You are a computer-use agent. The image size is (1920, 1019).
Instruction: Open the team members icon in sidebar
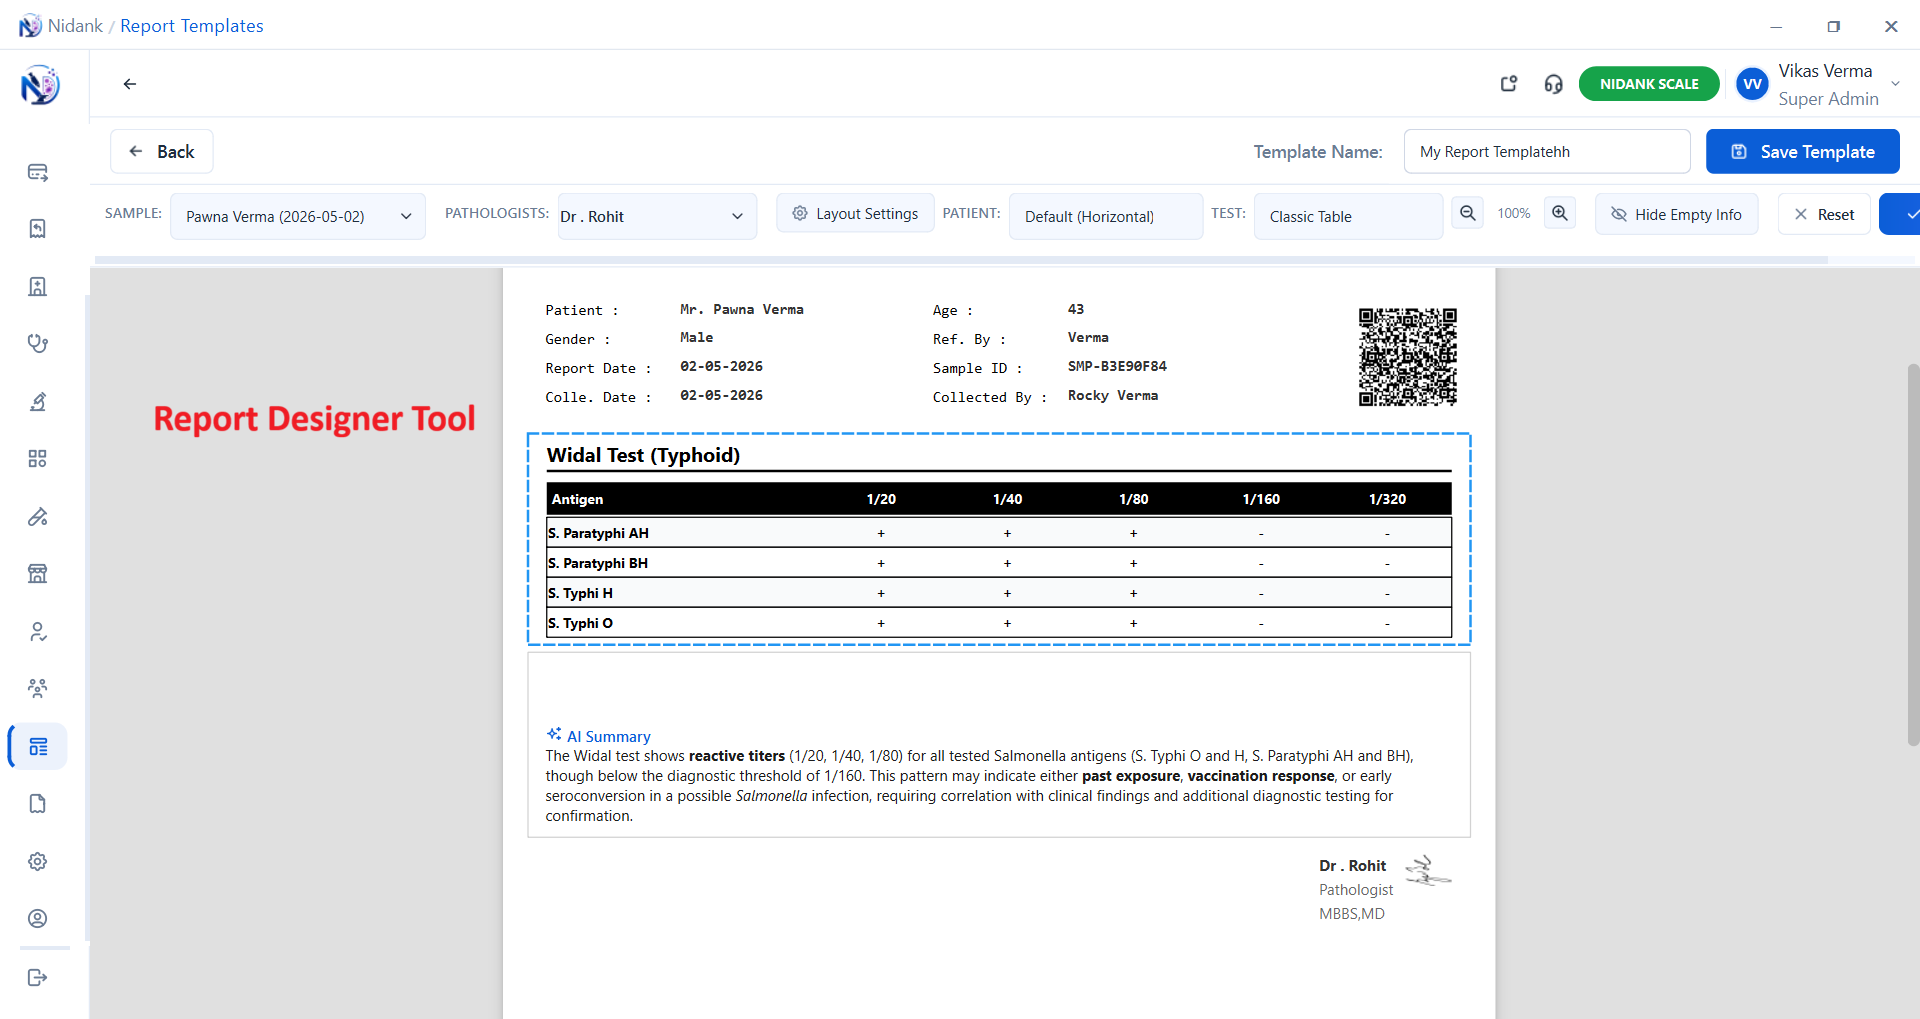pos(38,689)
